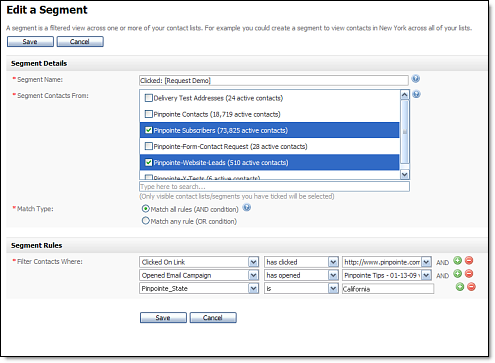
Task: Select Match all rules (AND condition)
Action: 146,209
